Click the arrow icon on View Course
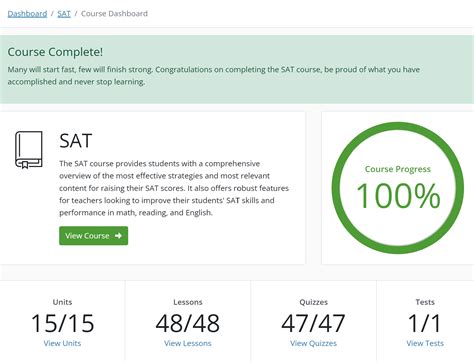This screenshot has width=474, height=363. [118, 236]
